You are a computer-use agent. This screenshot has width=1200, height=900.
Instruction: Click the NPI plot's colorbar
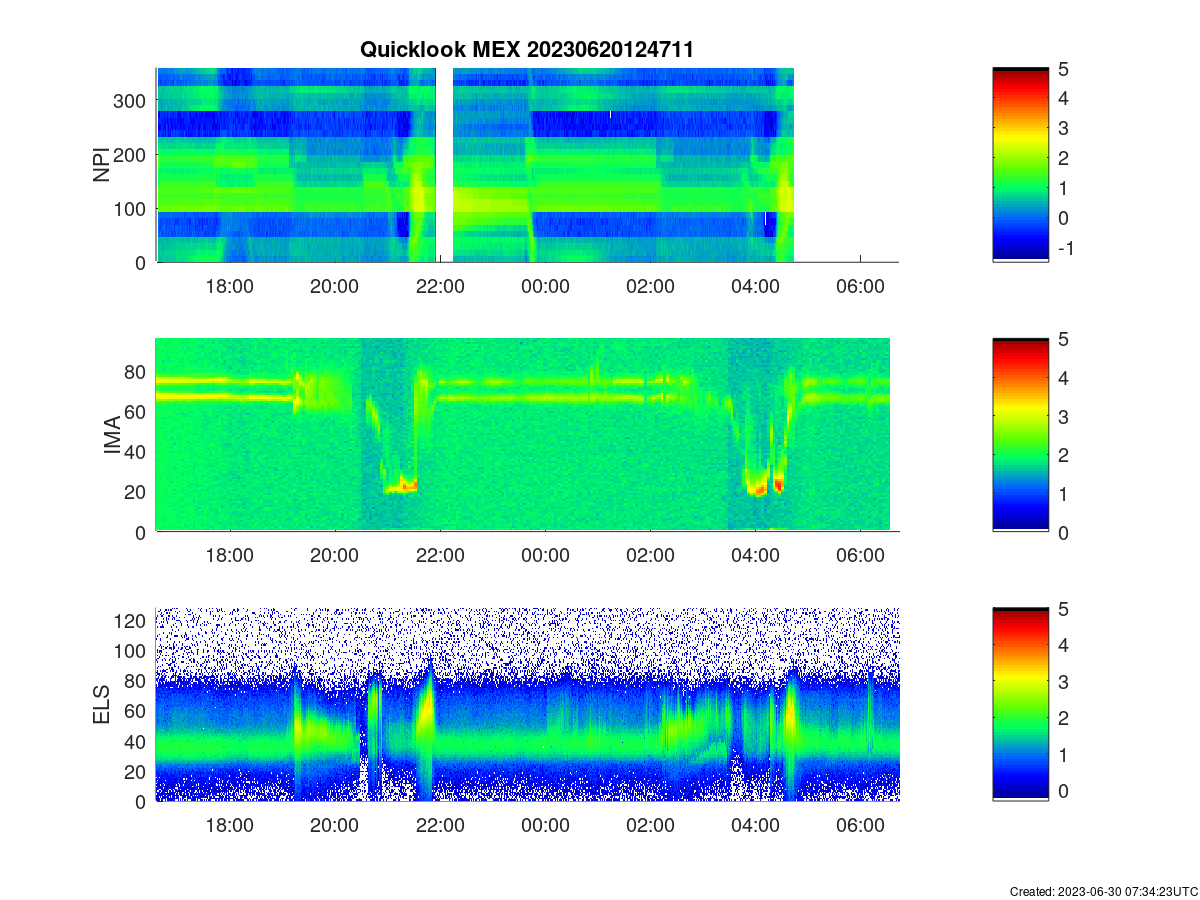1020,165
